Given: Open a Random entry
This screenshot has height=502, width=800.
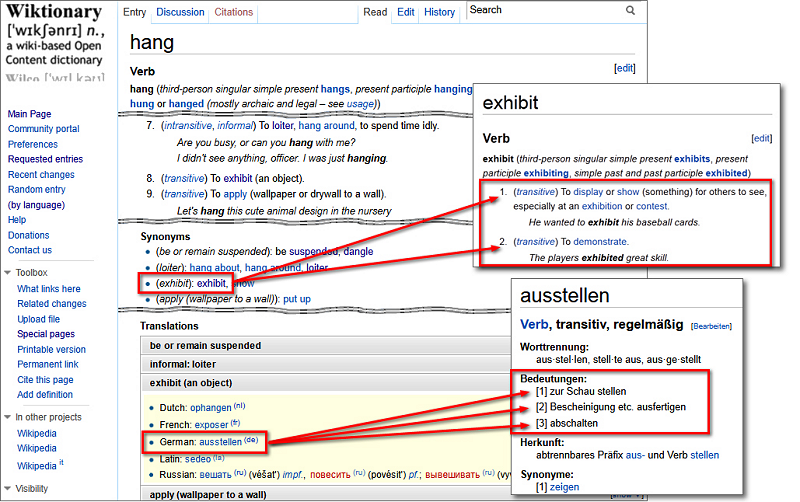Looking at the screenshot, I should click(x=36, y=190).
